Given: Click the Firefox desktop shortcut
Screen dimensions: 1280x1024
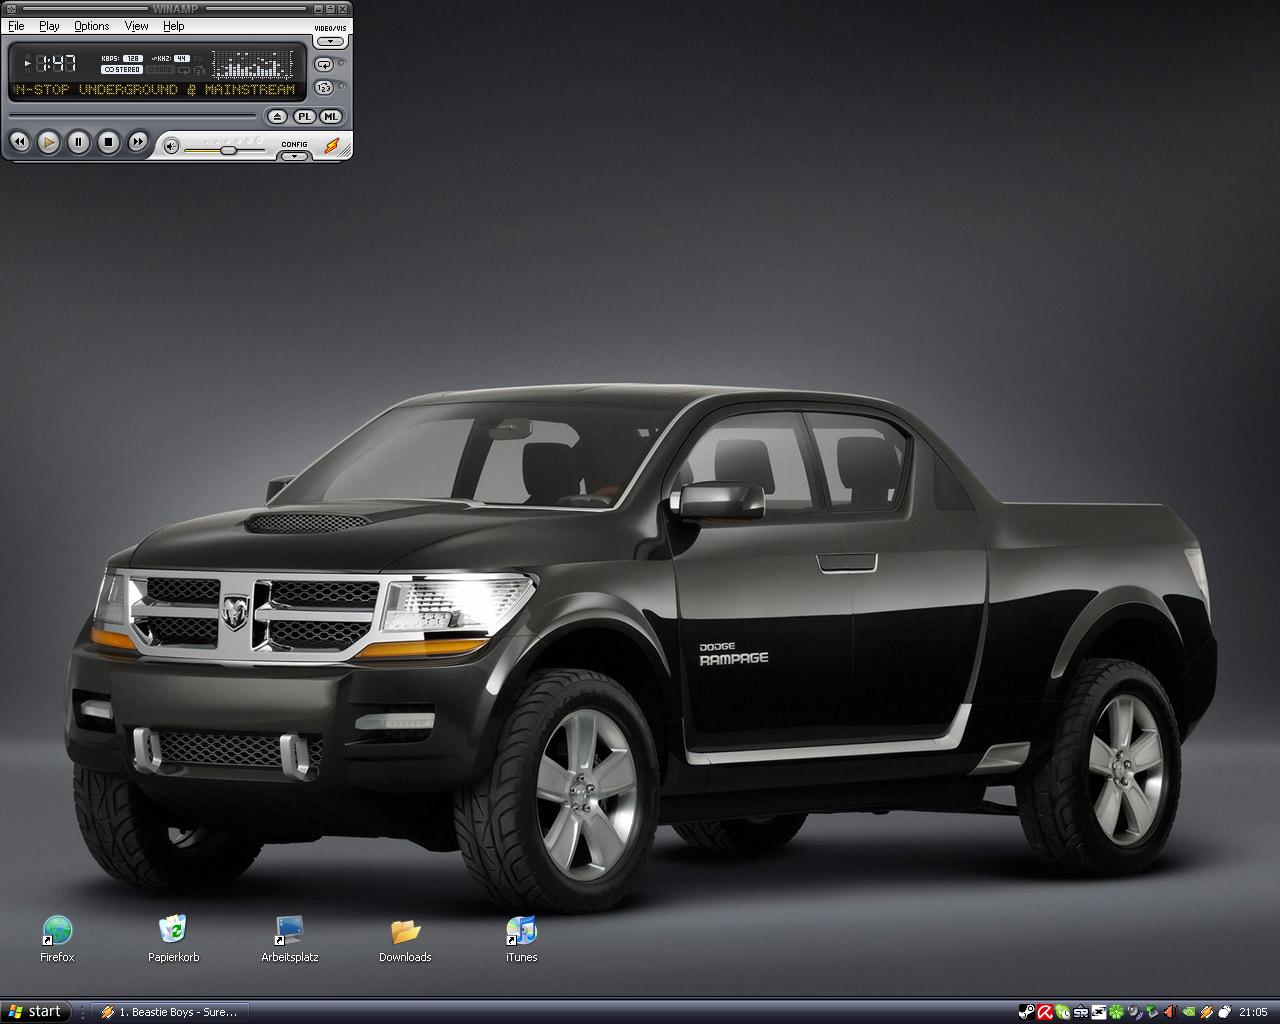Looking at the screenshot, I should tap(57, 939).
